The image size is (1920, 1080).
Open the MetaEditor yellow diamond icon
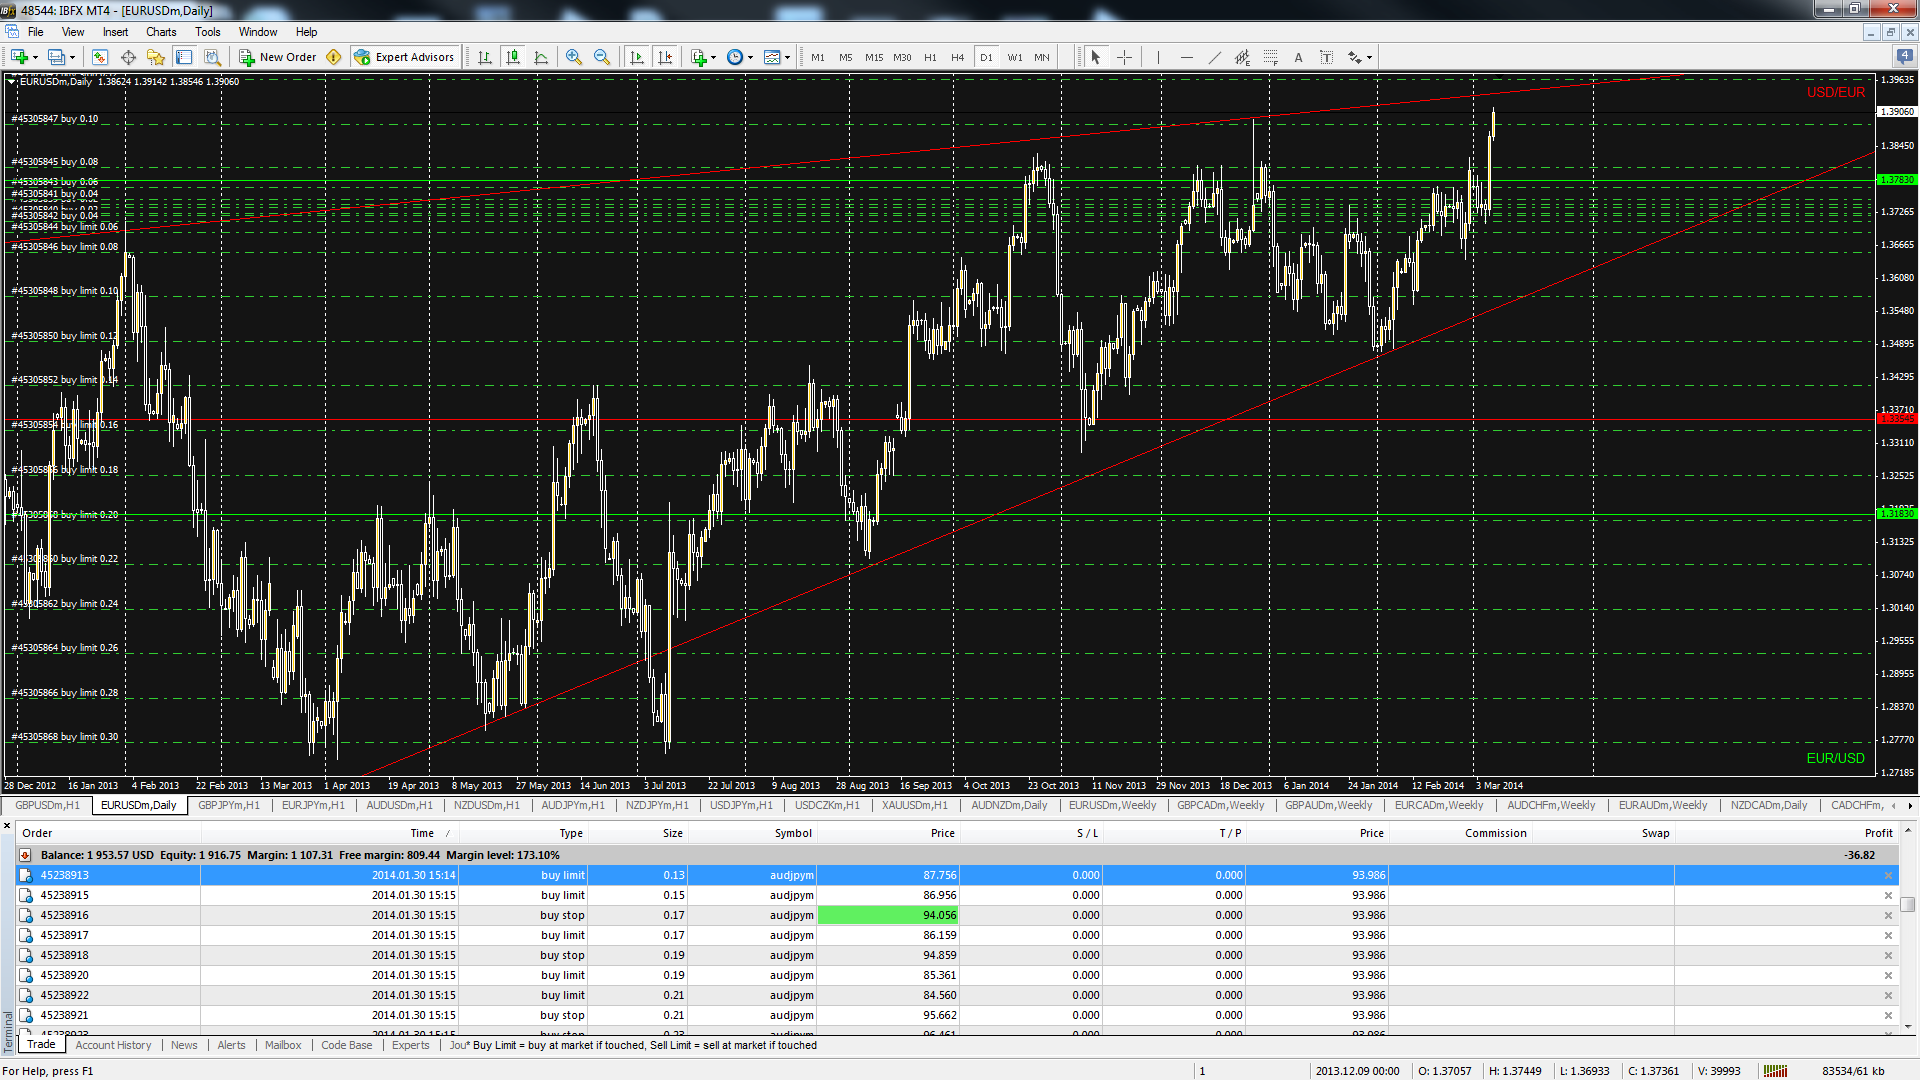pos(334,57)
